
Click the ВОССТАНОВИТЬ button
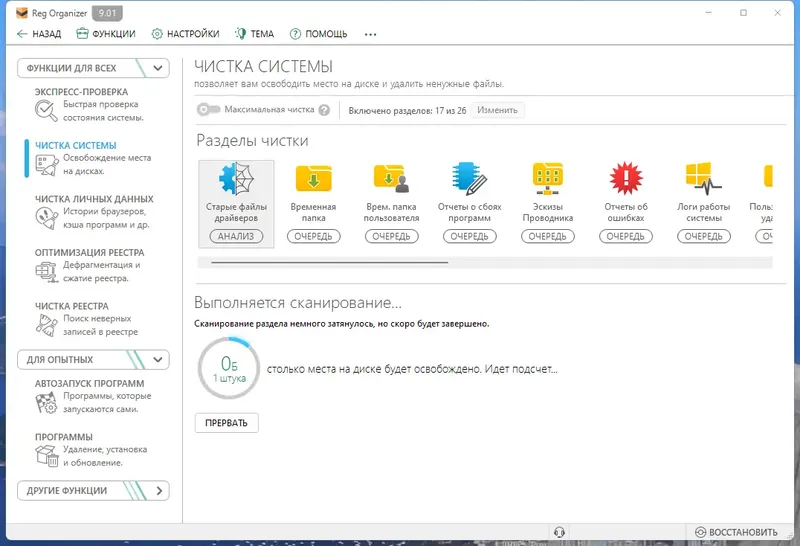pyautogui.click(x=737, y=532)
